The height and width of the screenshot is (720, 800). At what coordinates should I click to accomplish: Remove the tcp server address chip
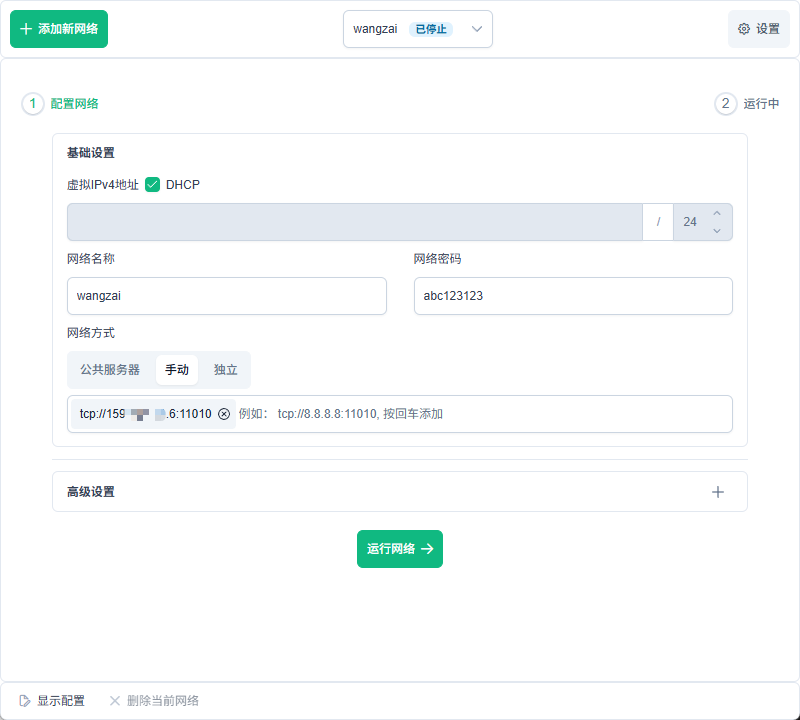(224, 414)
